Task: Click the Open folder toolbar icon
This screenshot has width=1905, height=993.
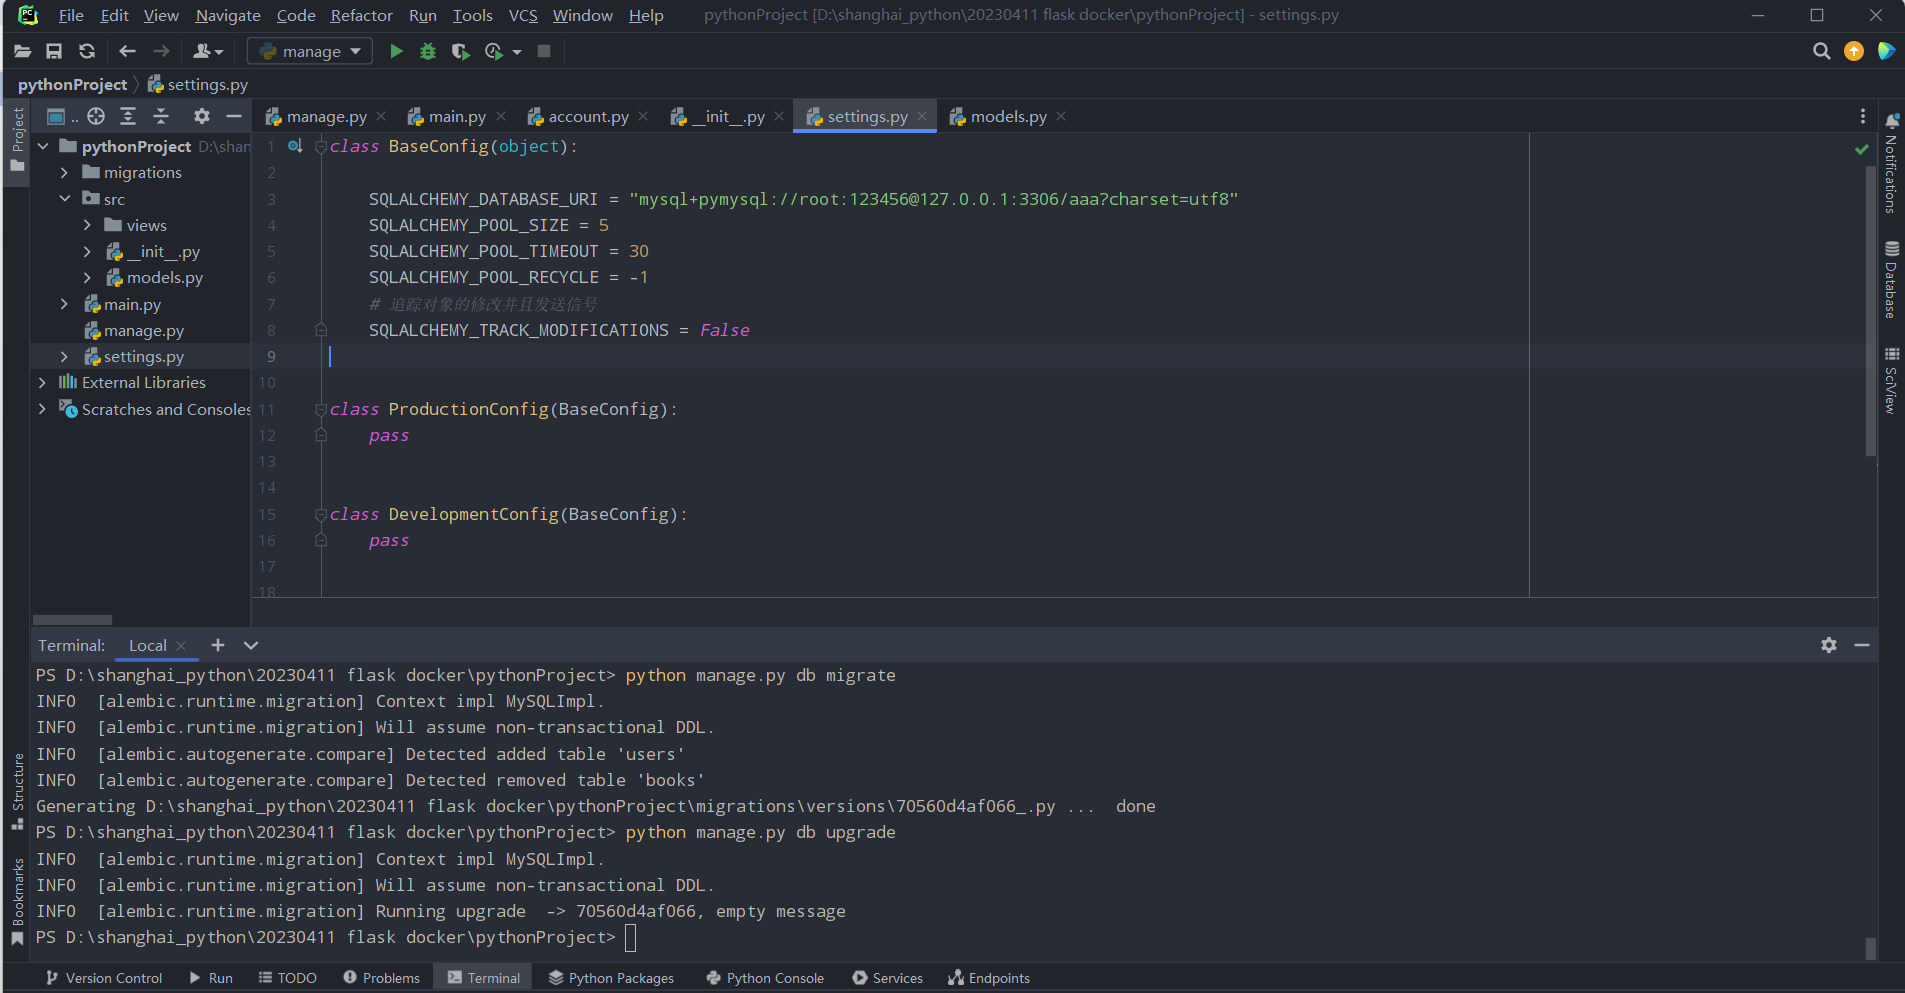Action: click(x=22, y=51)
